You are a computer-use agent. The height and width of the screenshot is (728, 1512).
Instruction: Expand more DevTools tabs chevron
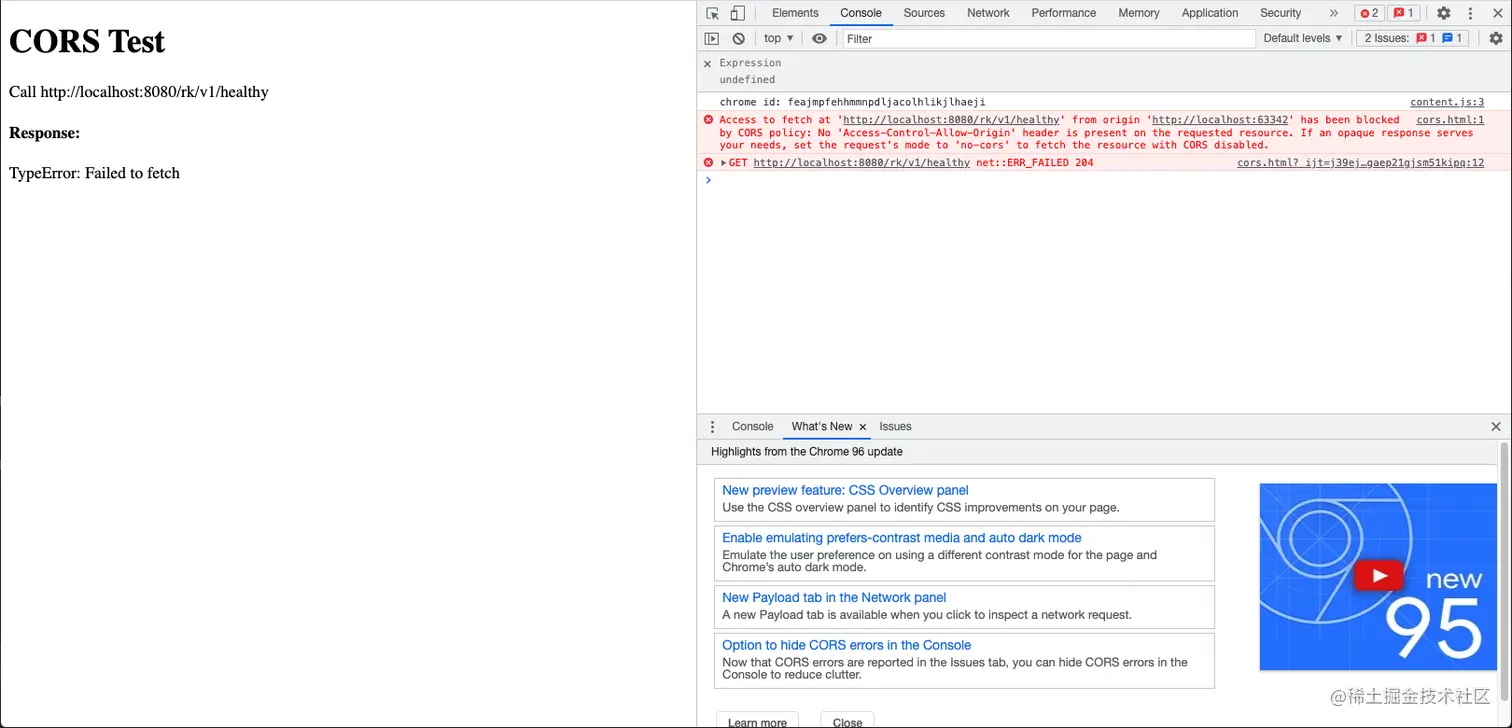[1333, 13]
